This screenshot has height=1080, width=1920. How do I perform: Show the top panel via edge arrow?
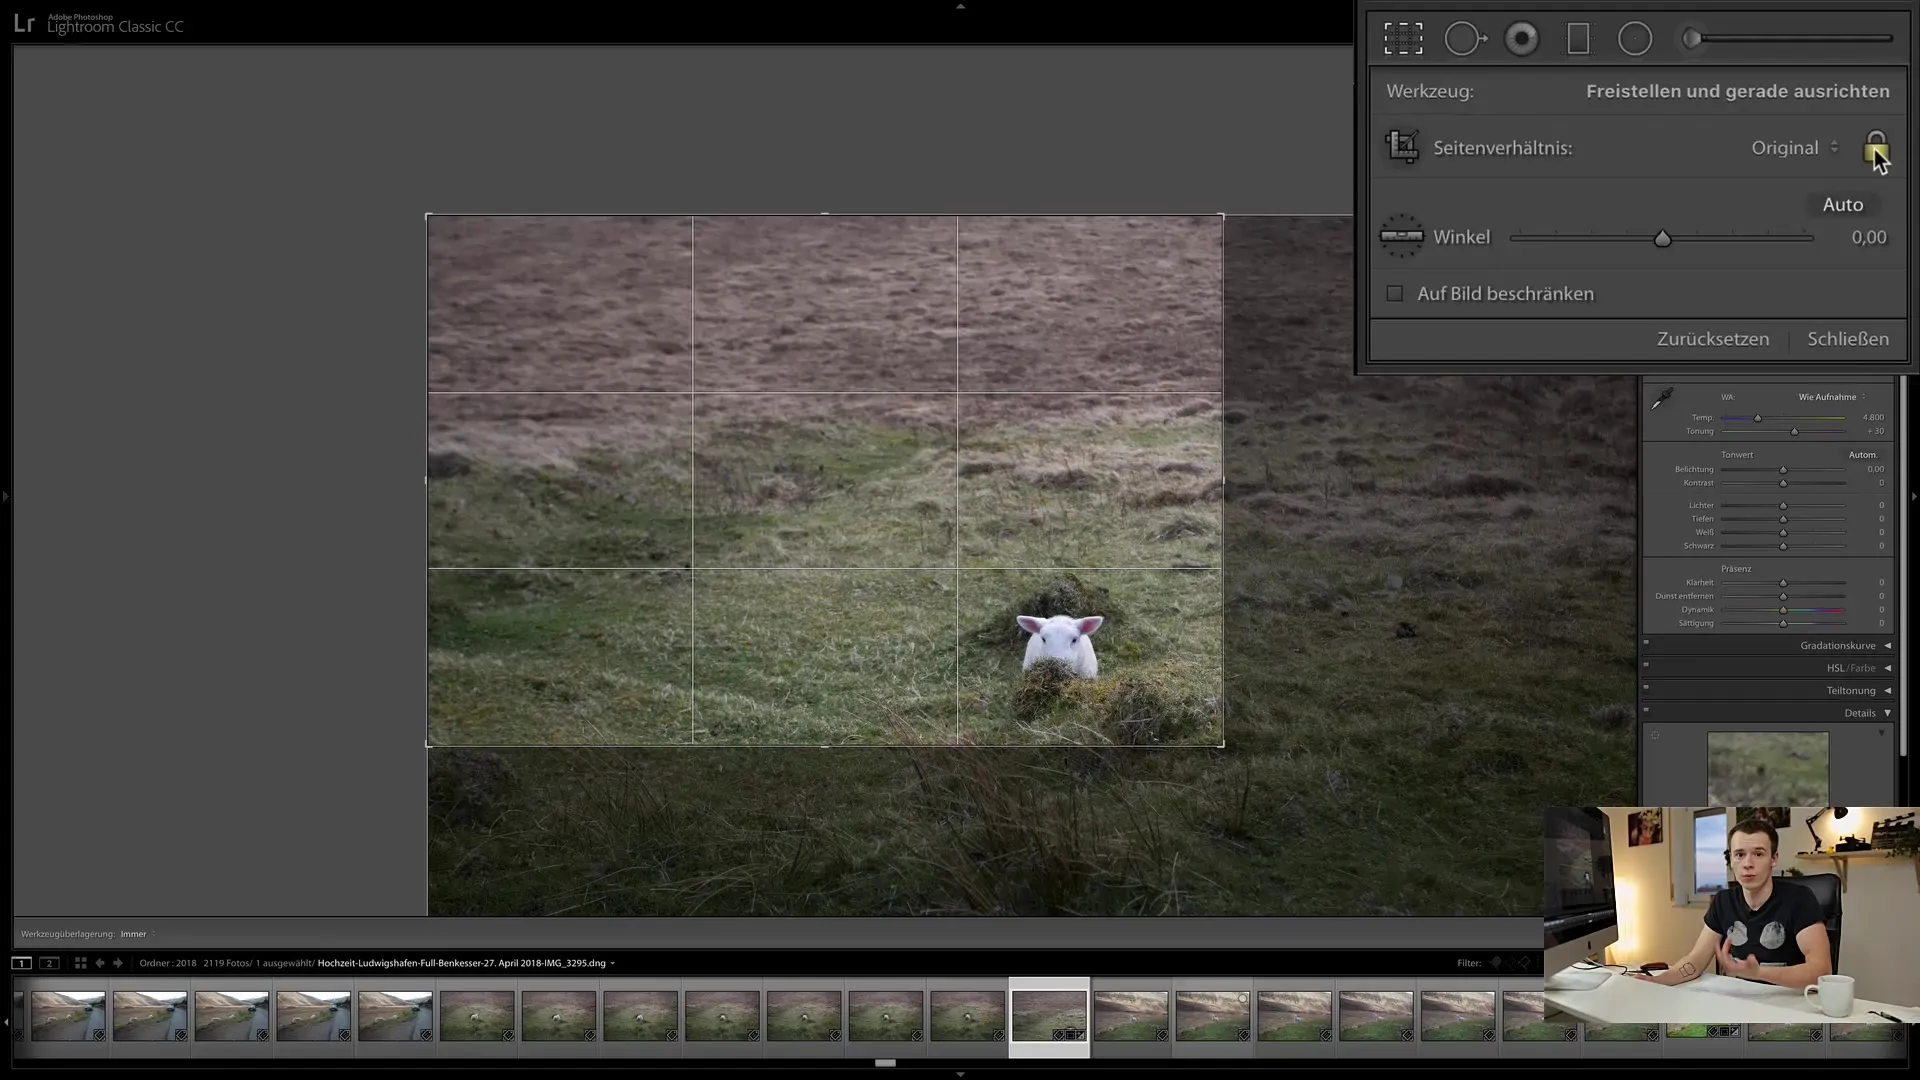point(960,6)
